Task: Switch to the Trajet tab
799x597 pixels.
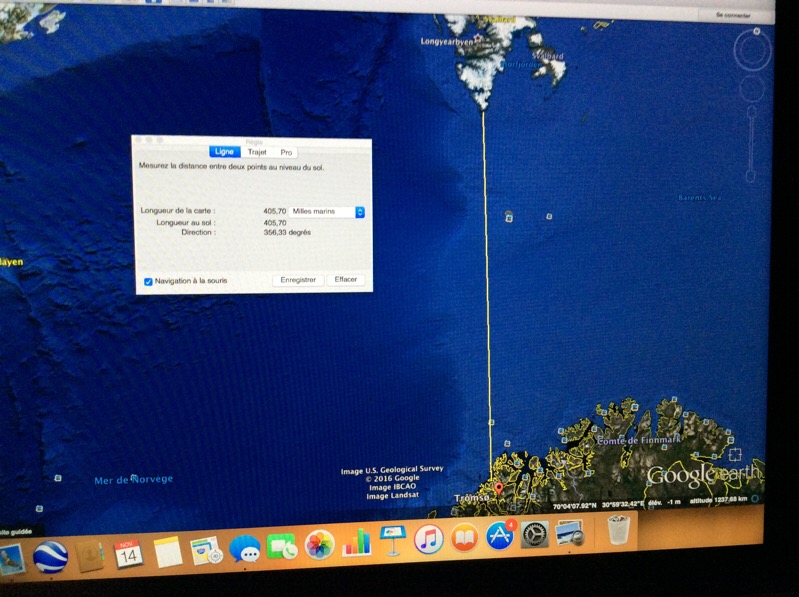Action: (x=257, y=152)
